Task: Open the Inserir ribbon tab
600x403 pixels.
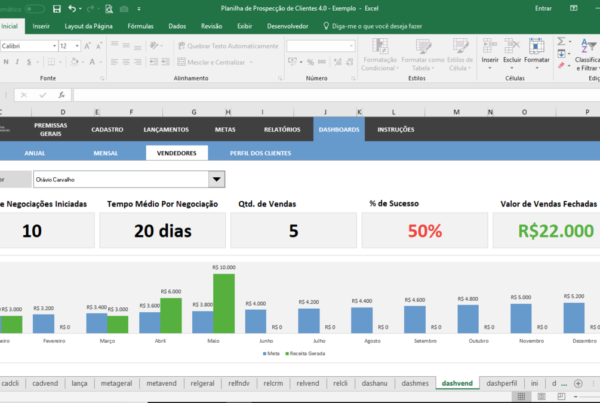Action: coord(41,26)
